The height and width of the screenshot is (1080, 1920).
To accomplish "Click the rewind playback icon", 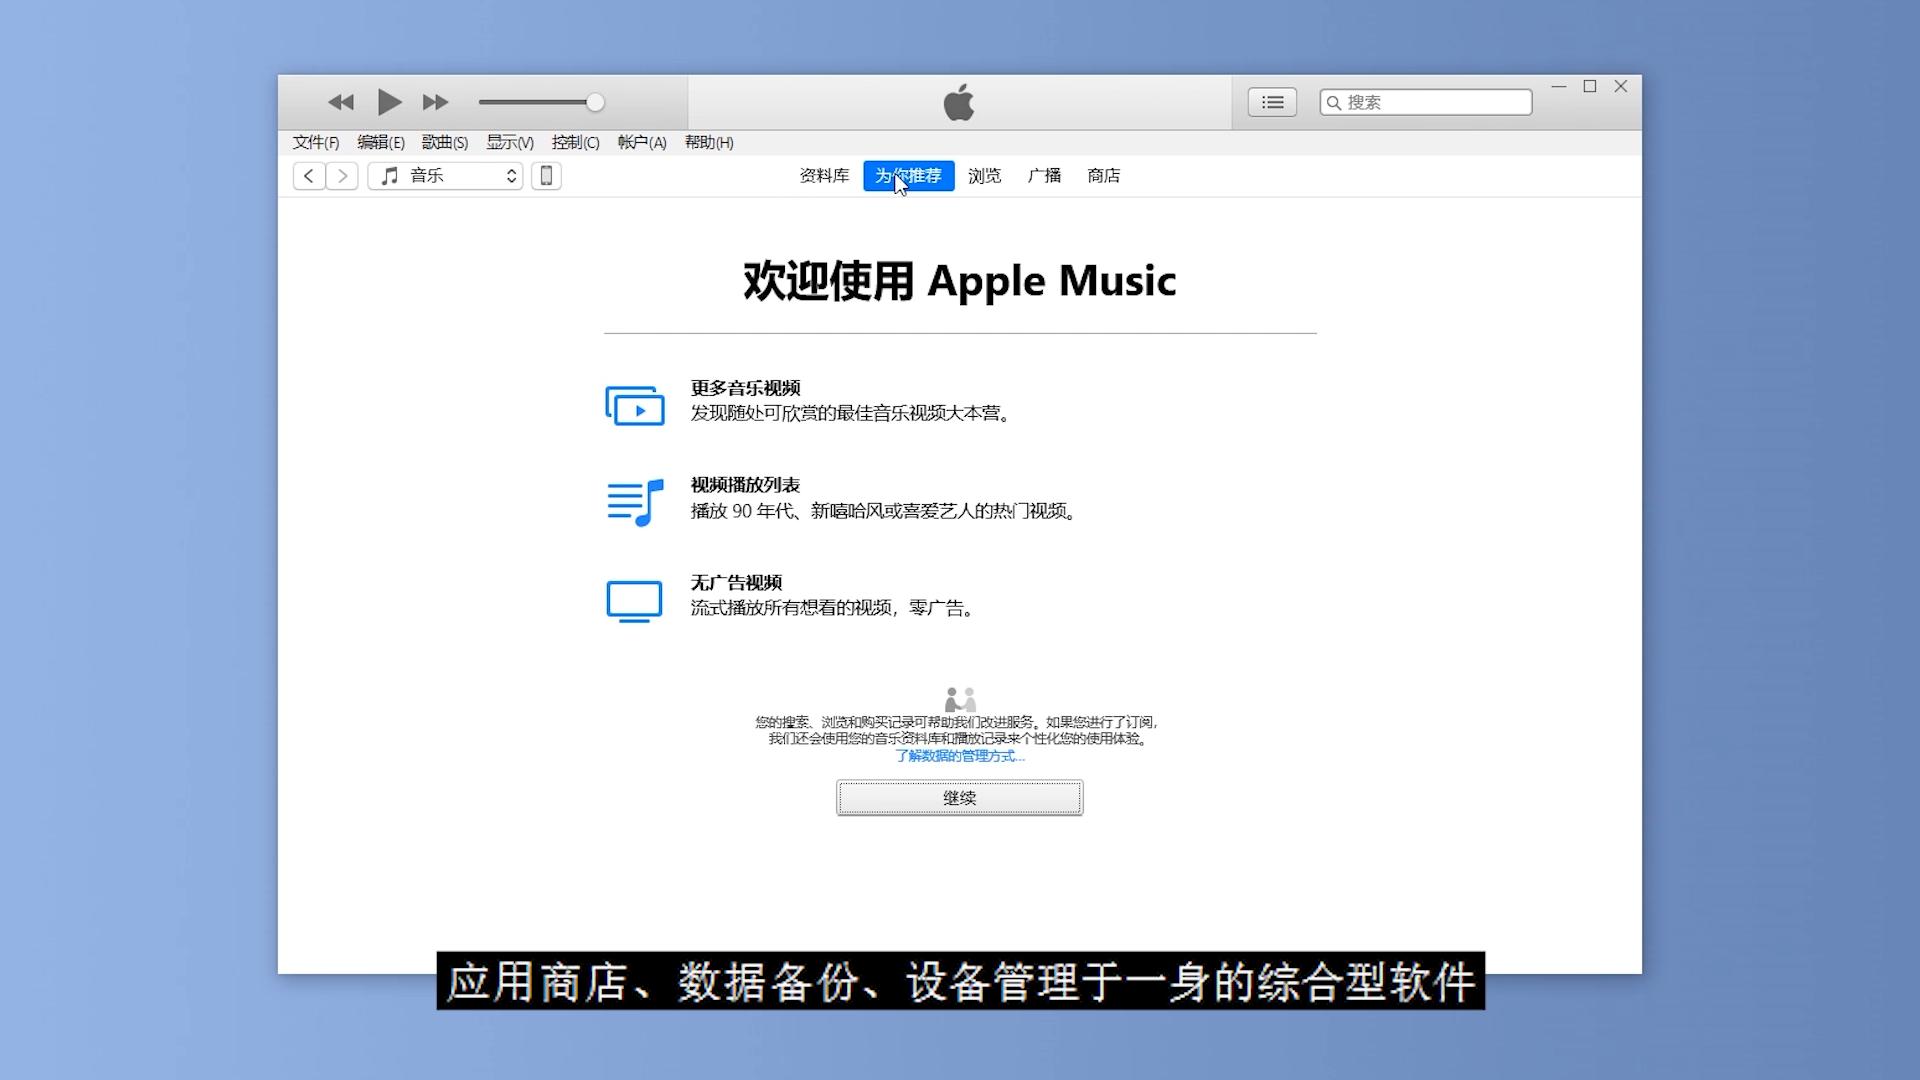I will pyautogui.click(x=341, y=101).
